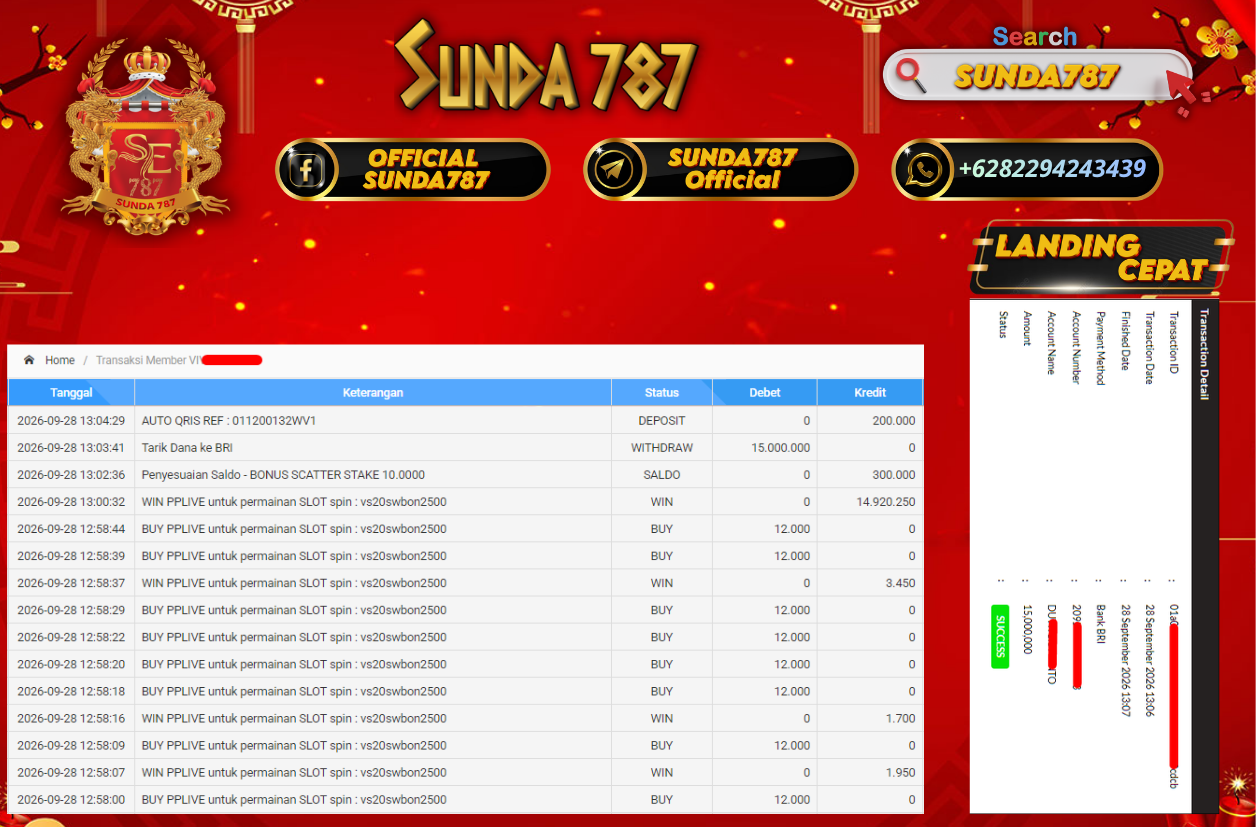
Task: Click the Transaction ID label
Action: click(1174, 343)
